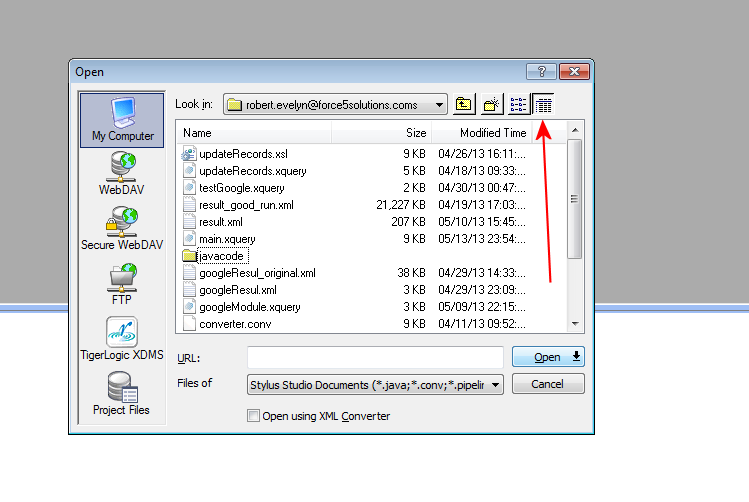
Task: Expand the Look in folder dropdown
Action: click(440, 104)
